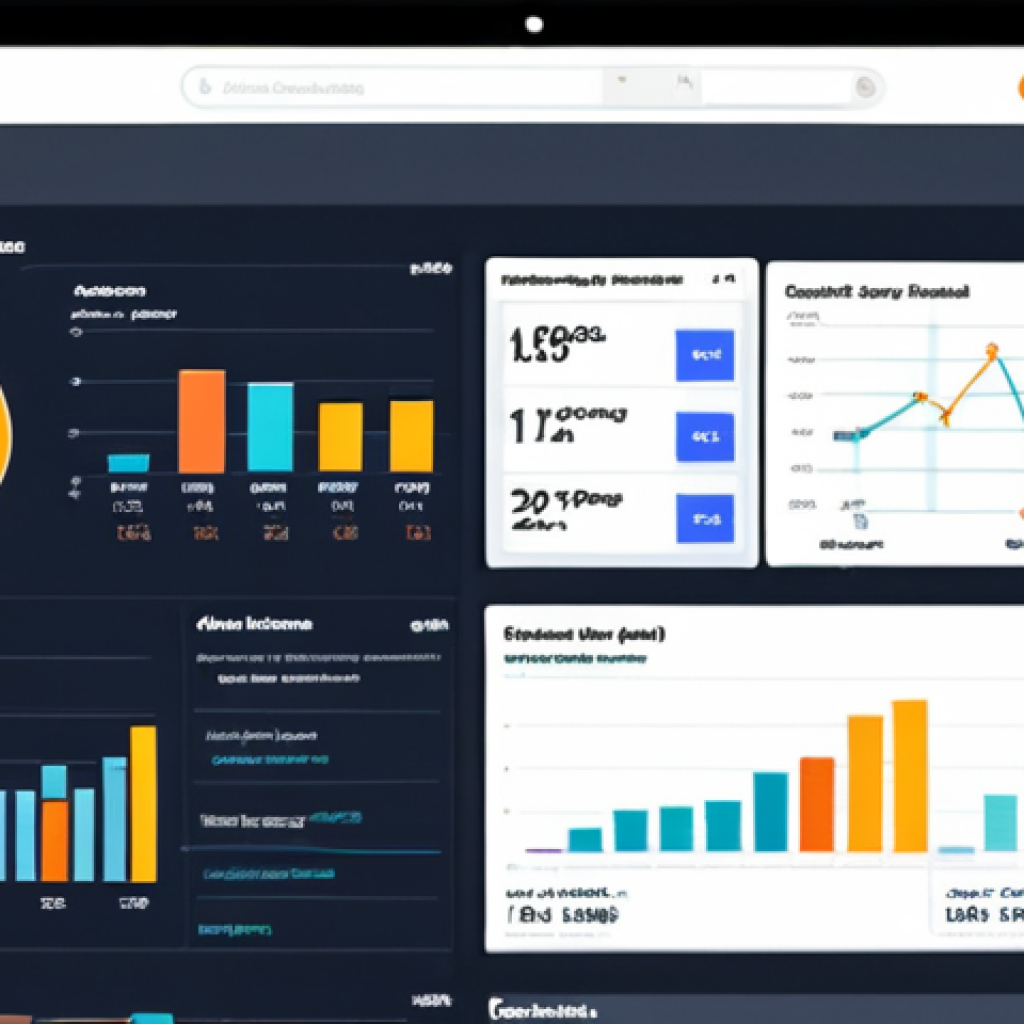
Task: Click the teal subtitle link under the white chart title
Action: (575, 659)
